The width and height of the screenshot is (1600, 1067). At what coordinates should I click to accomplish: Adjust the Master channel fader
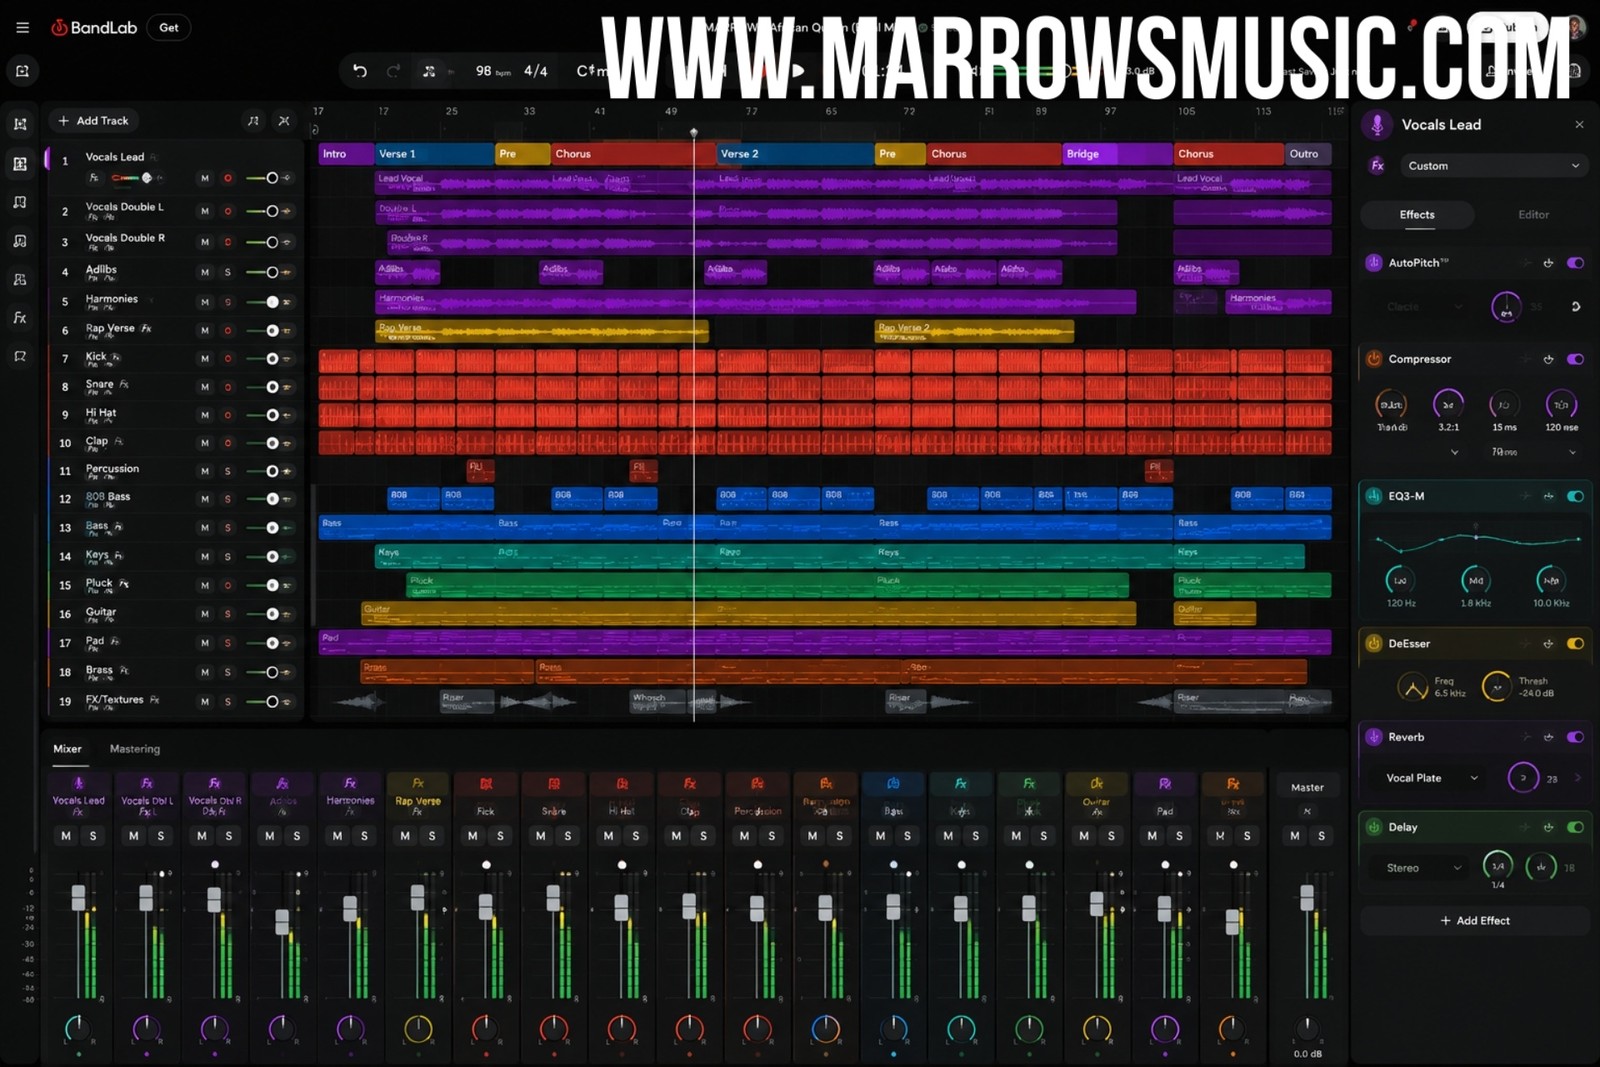click(1307, 897)
